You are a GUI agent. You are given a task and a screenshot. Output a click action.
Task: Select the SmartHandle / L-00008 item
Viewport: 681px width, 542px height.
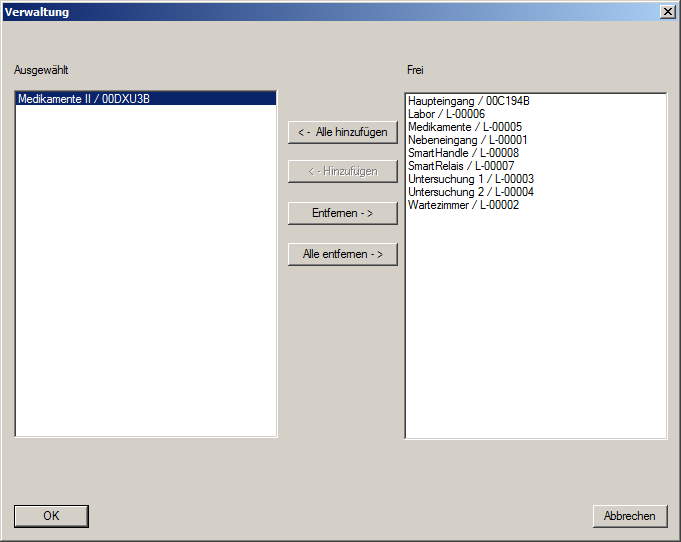[463, 153]
